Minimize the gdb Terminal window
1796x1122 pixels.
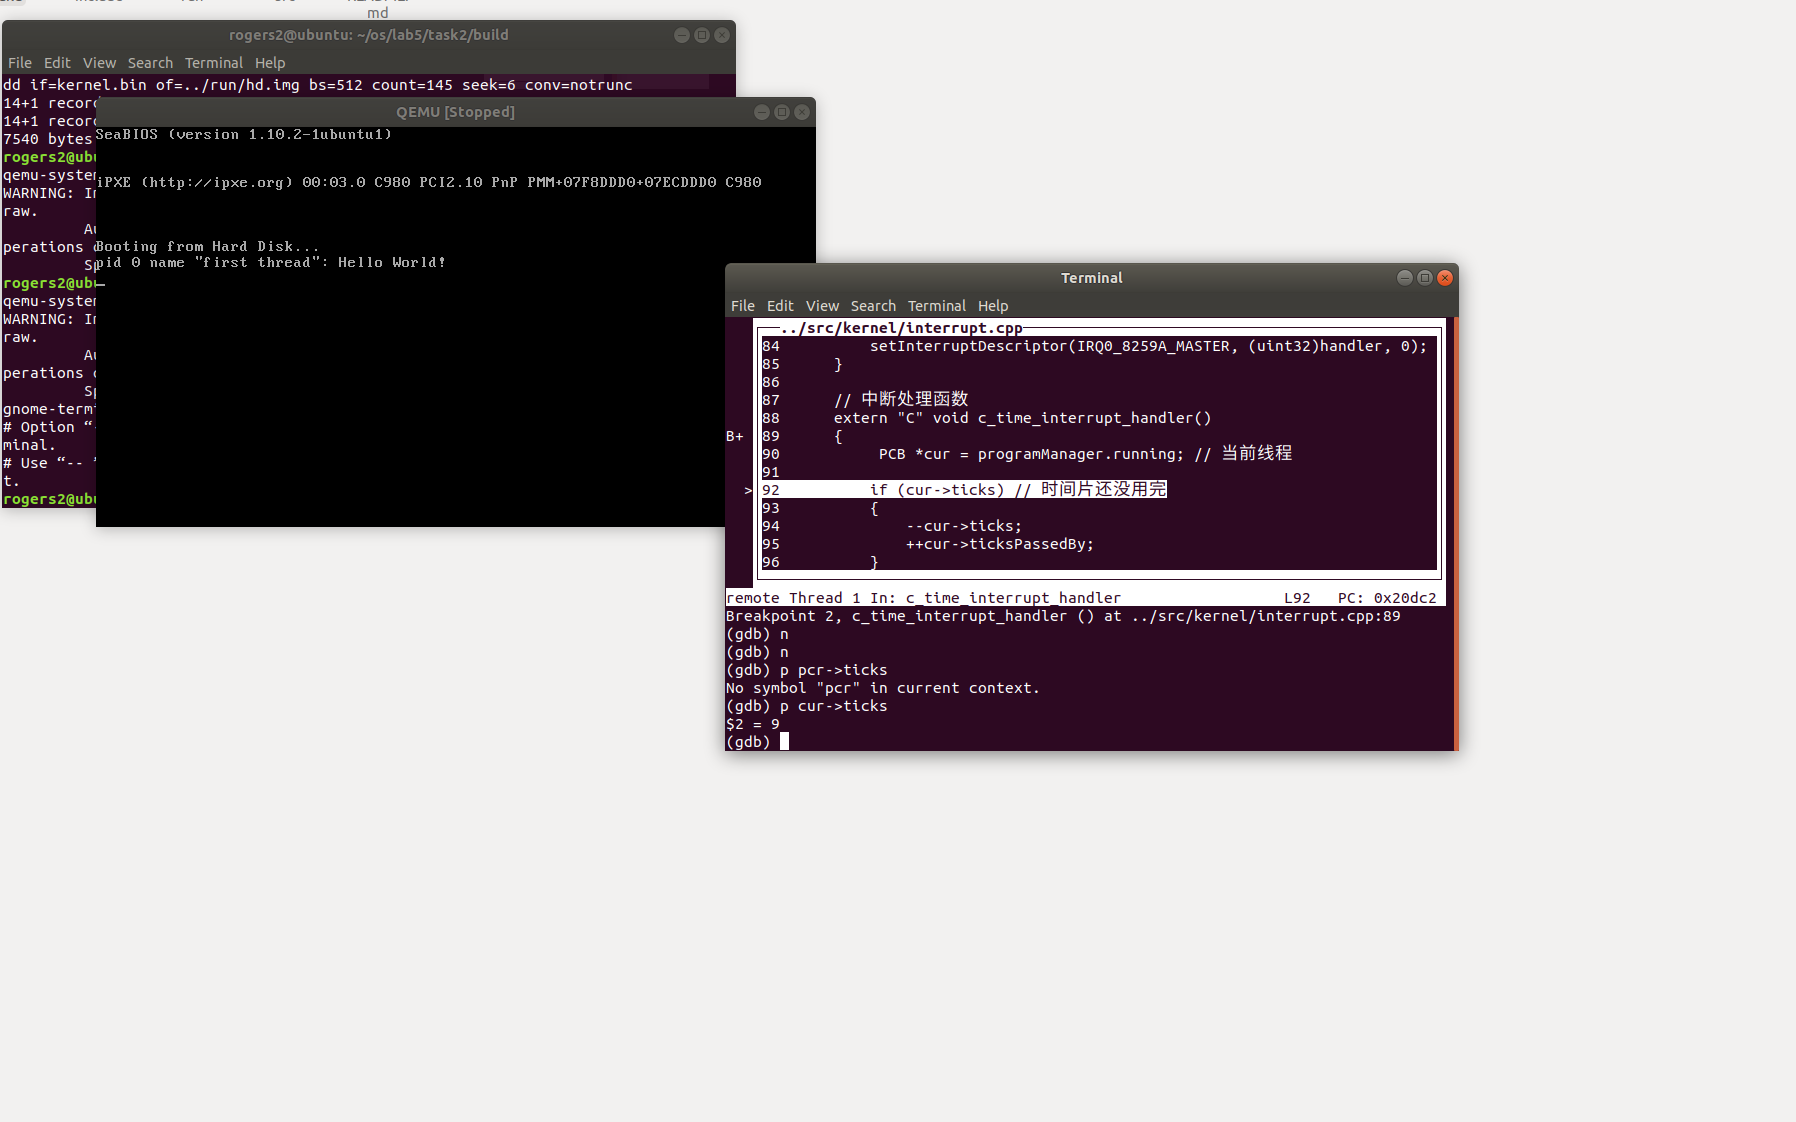[x=1404, y=278]
